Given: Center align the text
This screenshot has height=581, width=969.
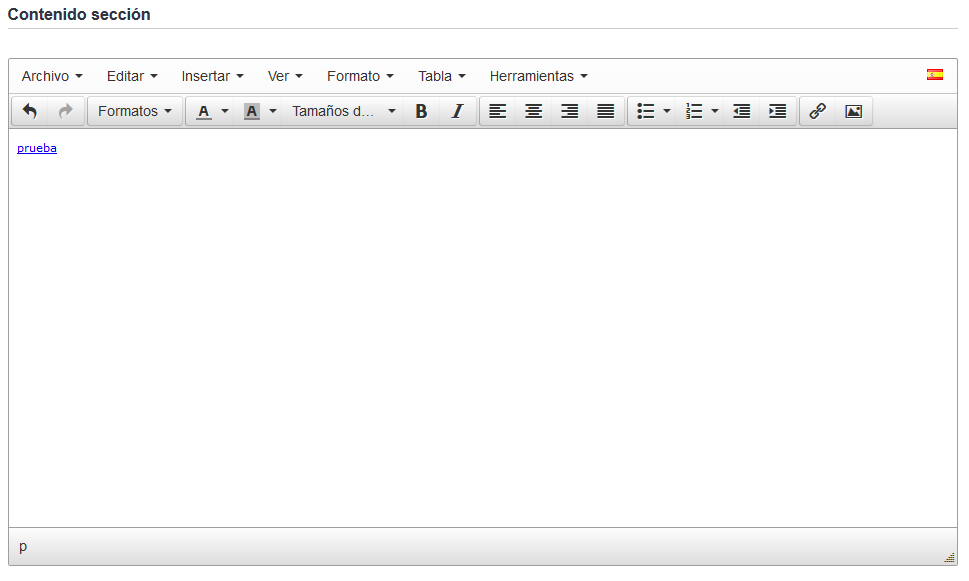Looking at the screenshot, I should (533, 111).
